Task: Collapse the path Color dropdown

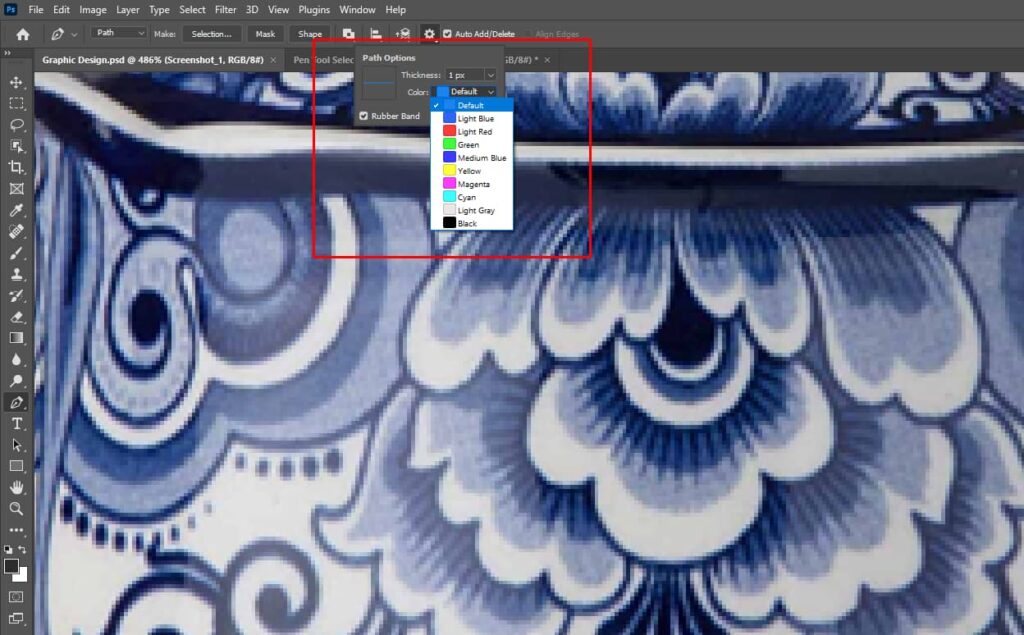Action: point(466,92)
